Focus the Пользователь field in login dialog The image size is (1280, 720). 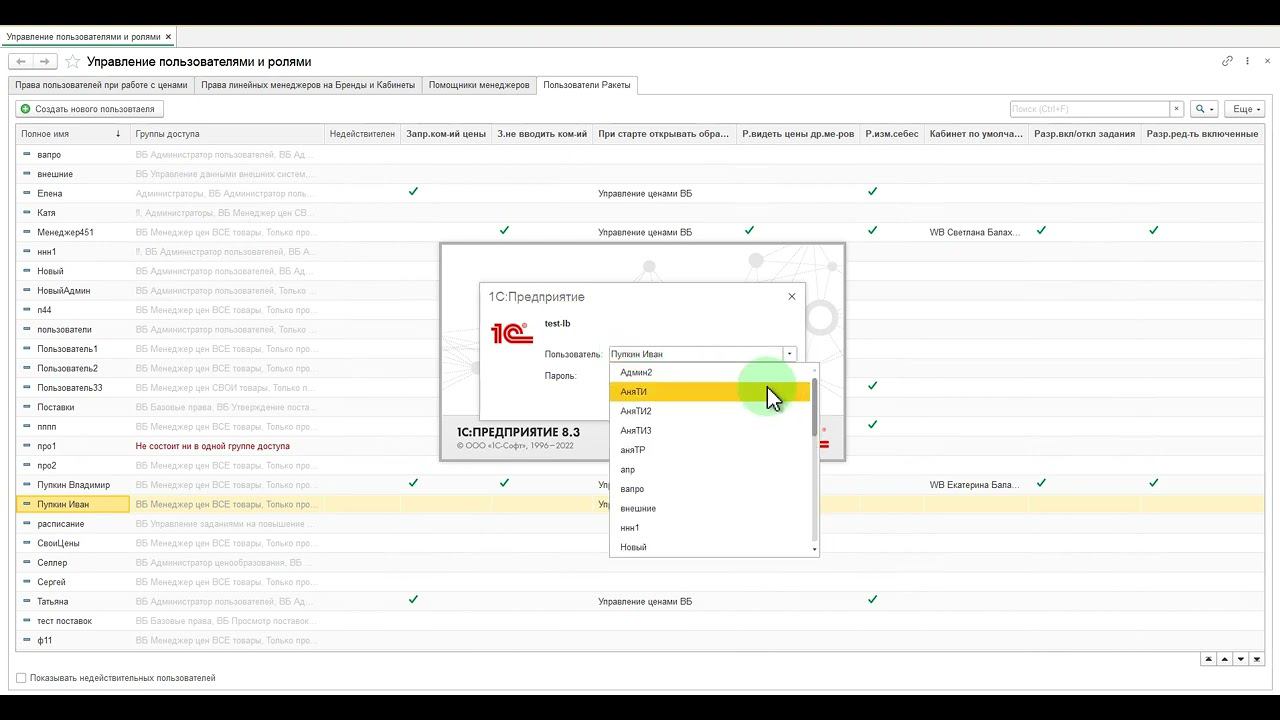coord(696,354)
